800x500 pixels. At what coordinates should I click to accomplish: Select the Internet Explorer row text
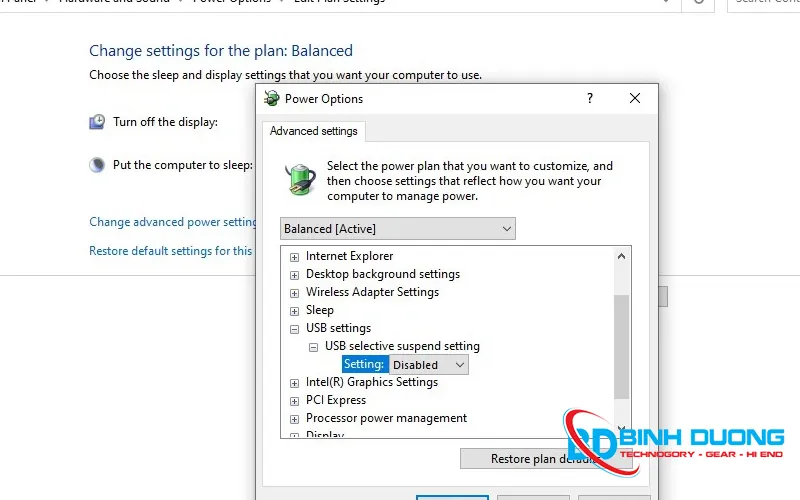pyautogui.click(x=349, y=256)
